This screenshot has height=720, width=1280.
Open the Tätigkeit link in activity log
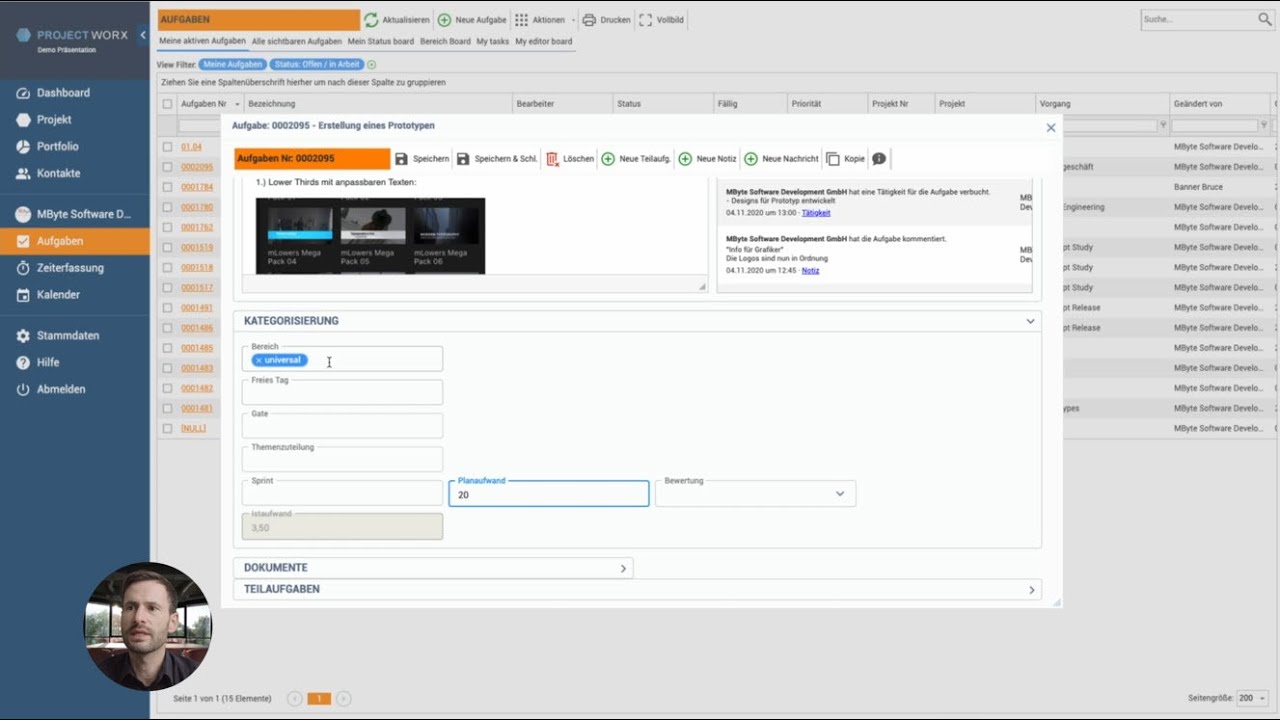[x=816, y=213]
